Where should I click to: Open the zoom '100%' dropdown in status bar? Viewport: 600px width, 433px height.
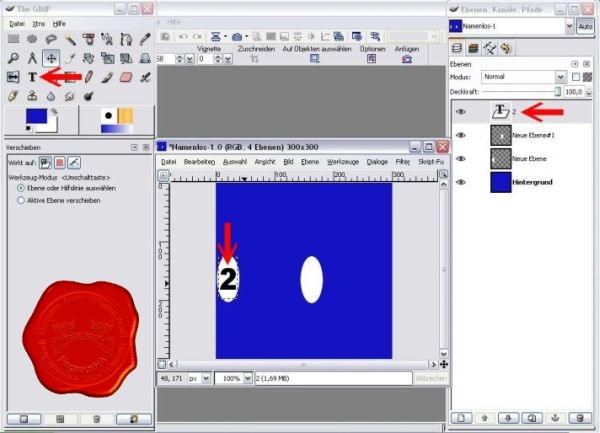click(x=248, y=378)
